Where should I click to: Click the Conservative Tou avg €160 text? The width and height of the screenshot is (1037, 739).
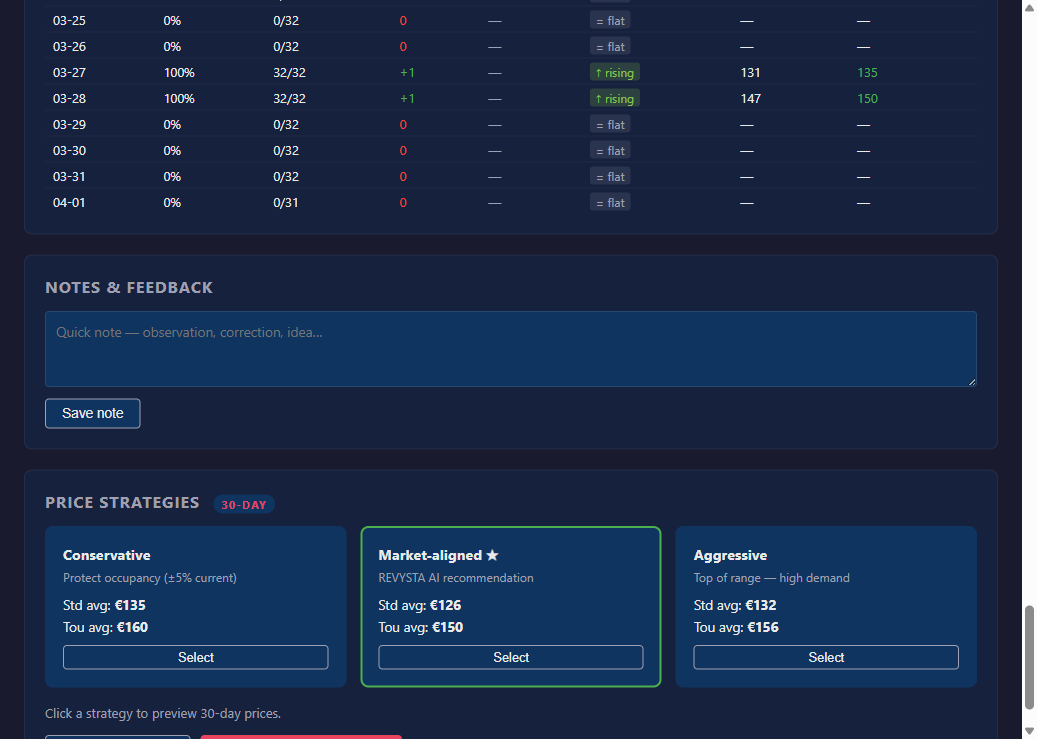tap(105, 627)
